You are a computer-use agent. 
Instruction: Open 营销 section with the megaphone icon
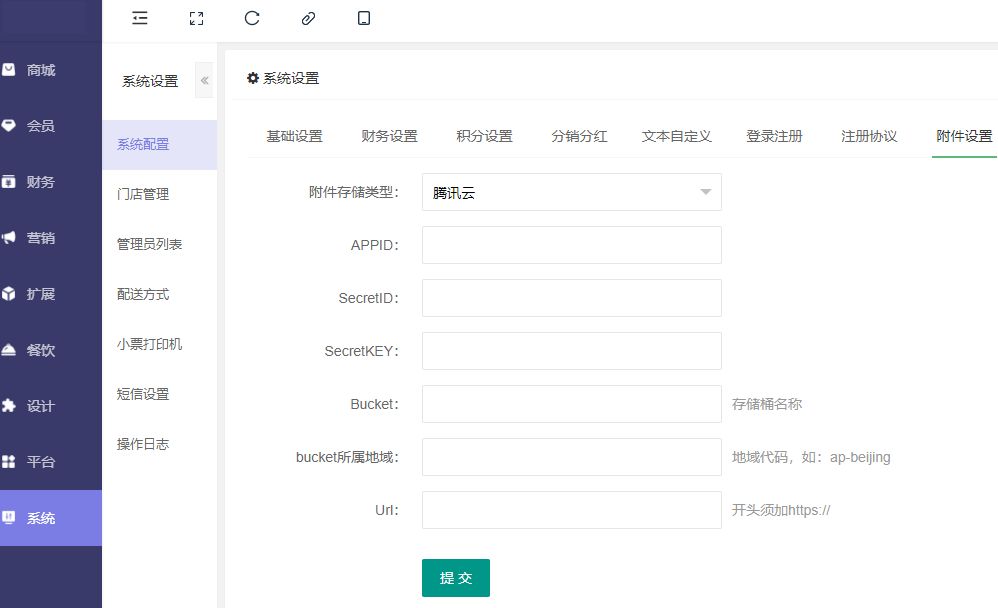point(41,238)
